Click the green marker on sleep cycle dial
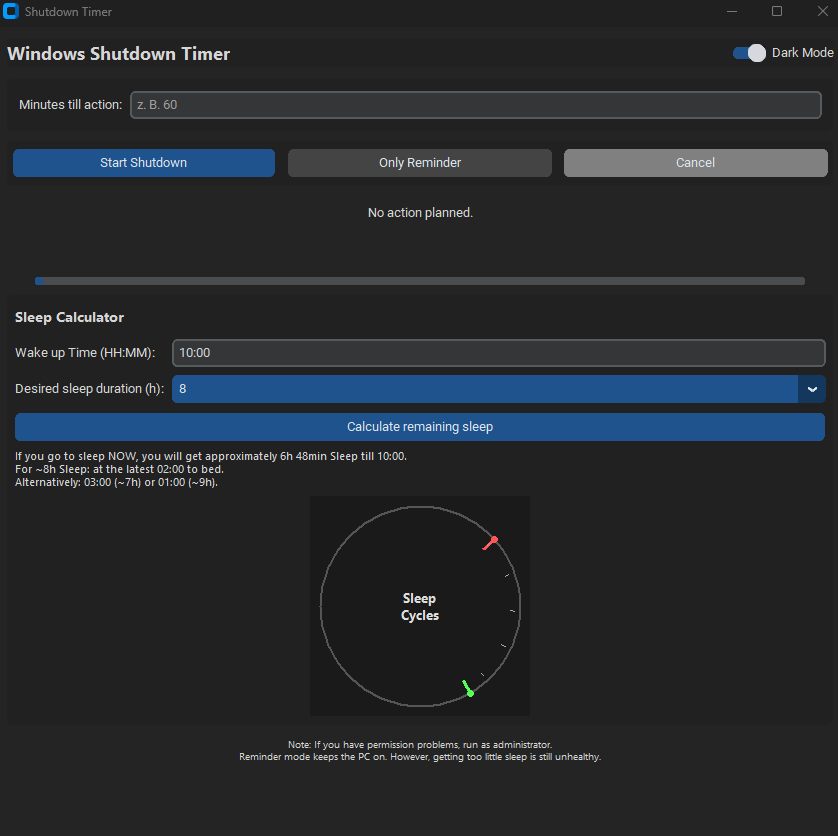This screenshot has width=838, height=836. pyautogui.click(x=468, y=688)
